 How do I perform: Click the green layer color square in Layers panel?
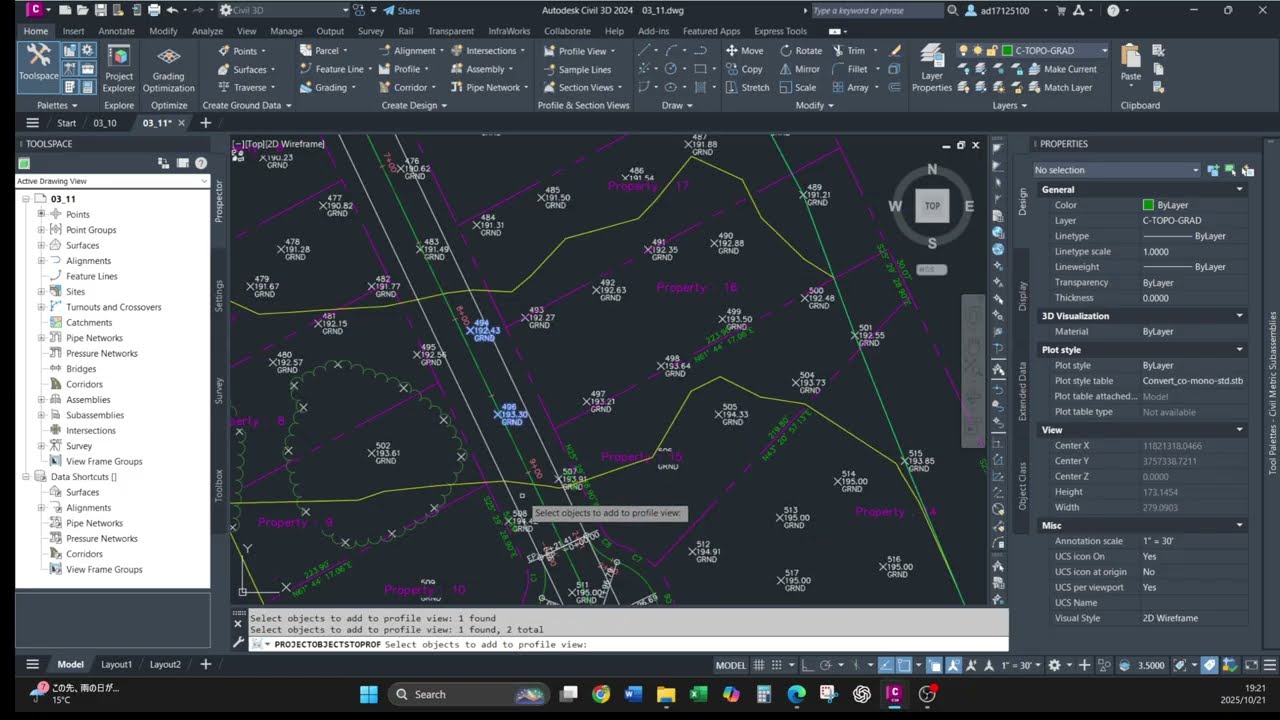[x=1007, y=50]
